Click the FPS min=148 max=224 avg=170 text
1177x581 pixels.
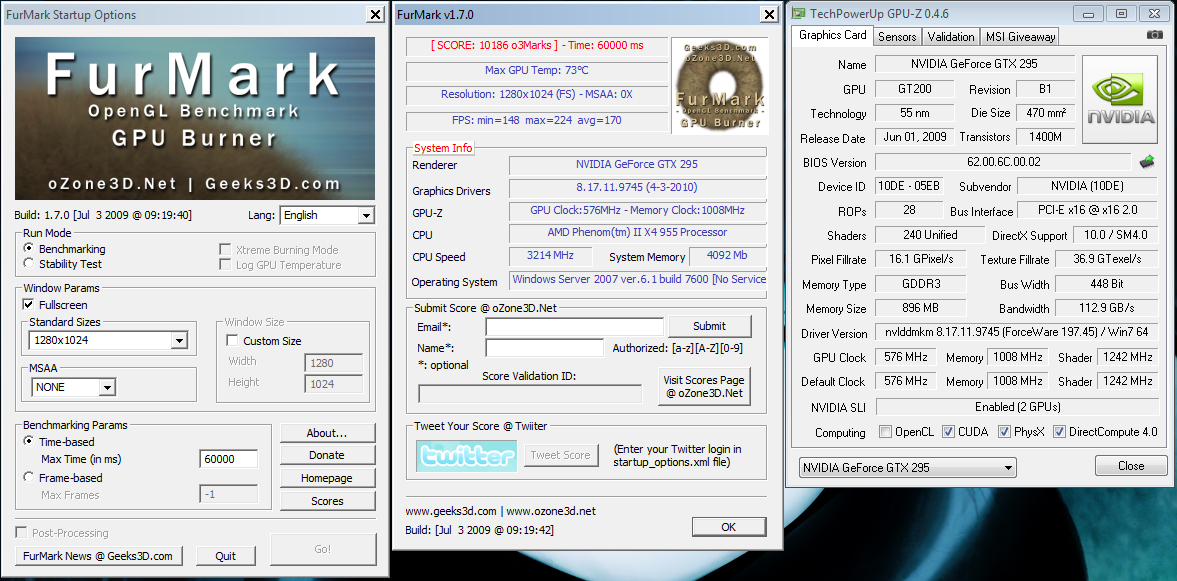(537, 120)
